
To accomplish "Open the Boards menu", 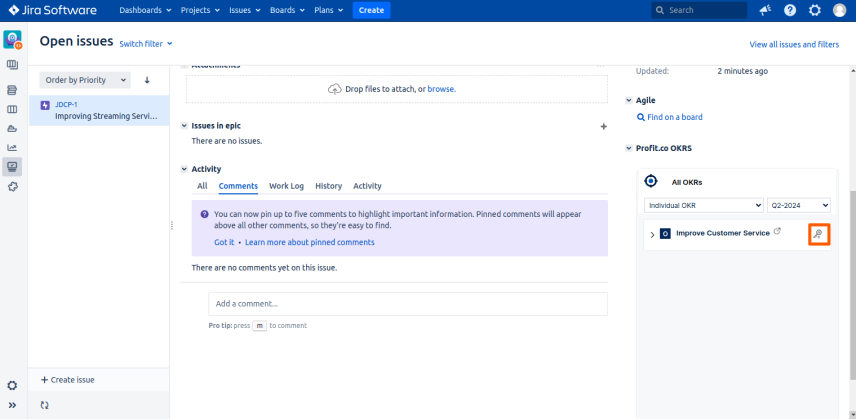I will point(286,10).
